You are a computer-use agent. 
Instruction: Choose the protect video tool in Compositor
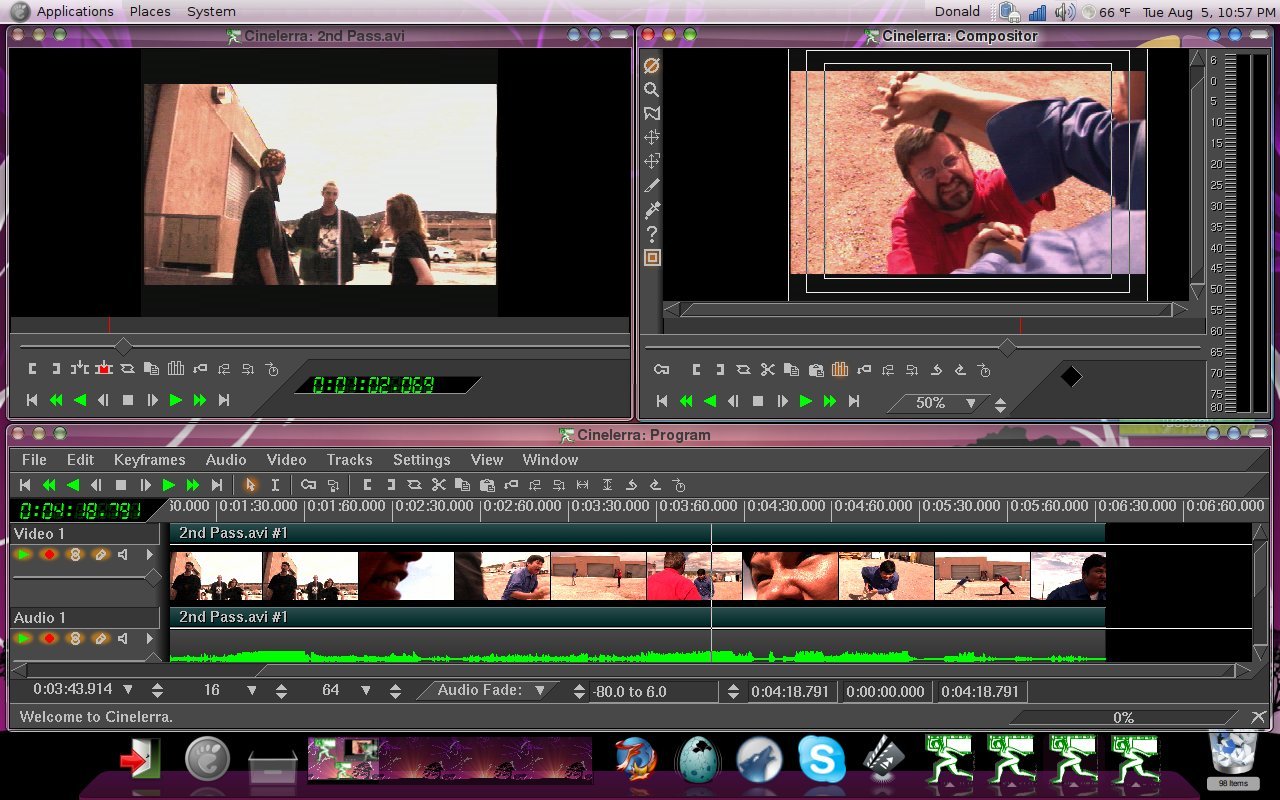(652, 65)
